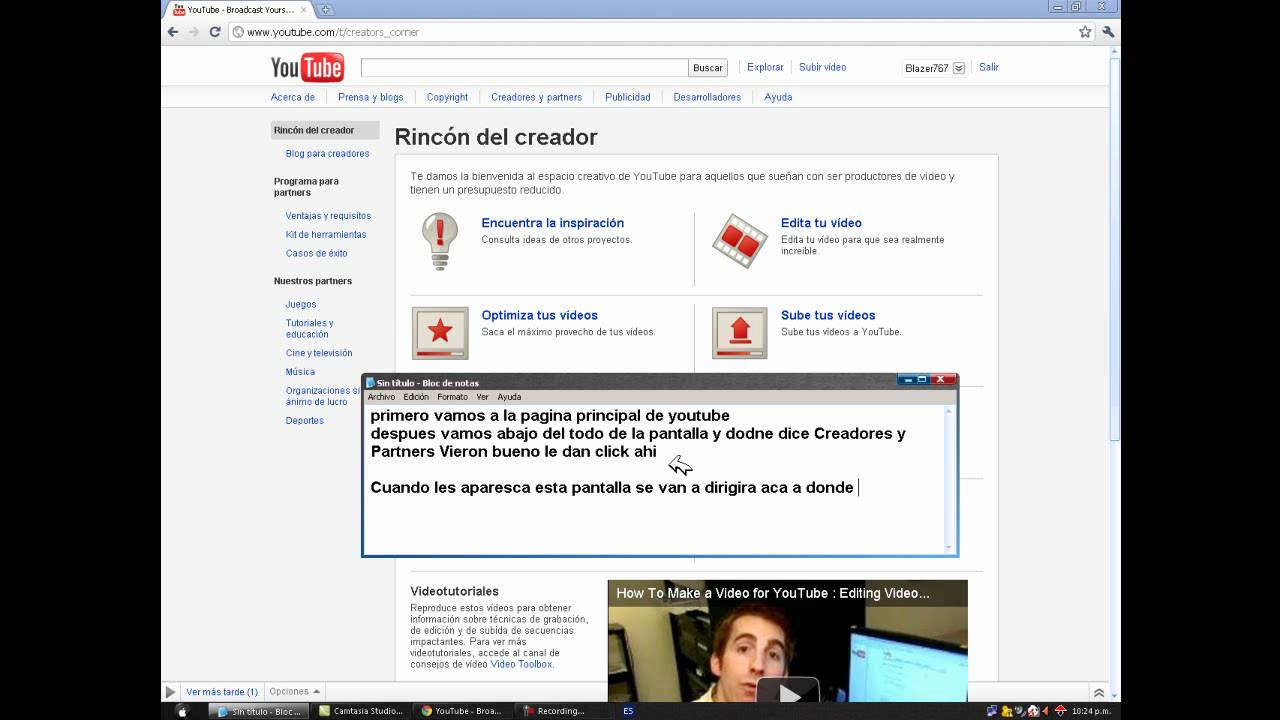Viewport: 1280px width, 720px height.
Task: Open Blog para creadores link
Action: [x=327, y=154]
